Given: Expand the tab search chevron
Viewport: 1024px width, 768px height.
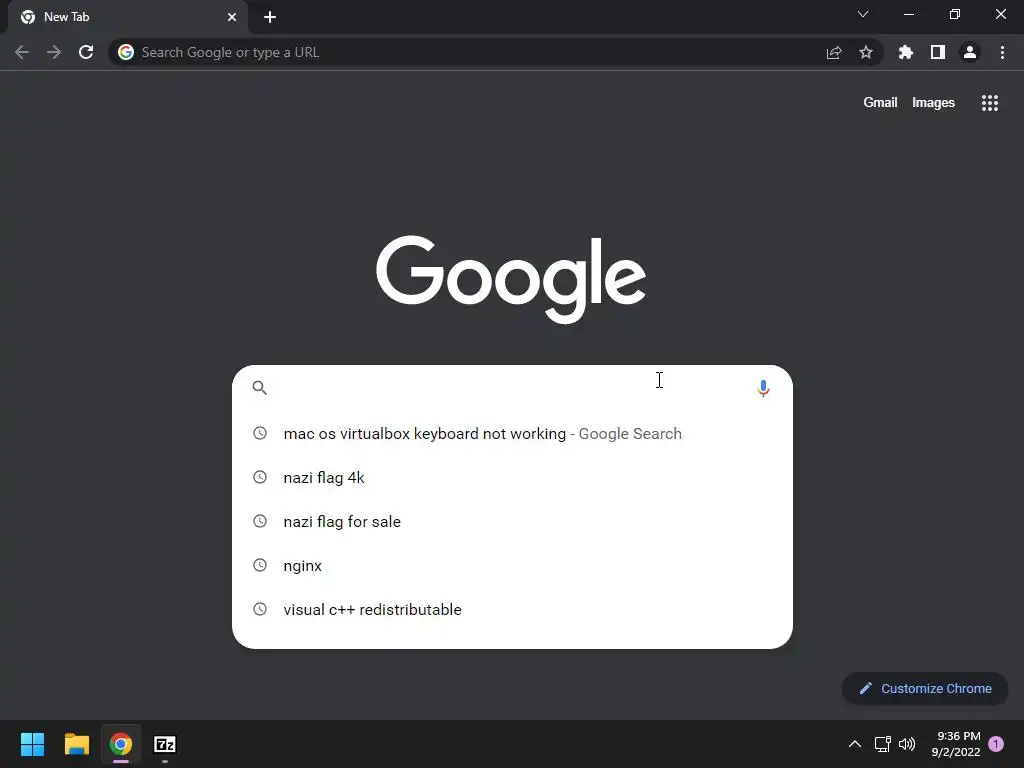Looking at the screenshot, I should pyautogui.click(x=863, y=14).
